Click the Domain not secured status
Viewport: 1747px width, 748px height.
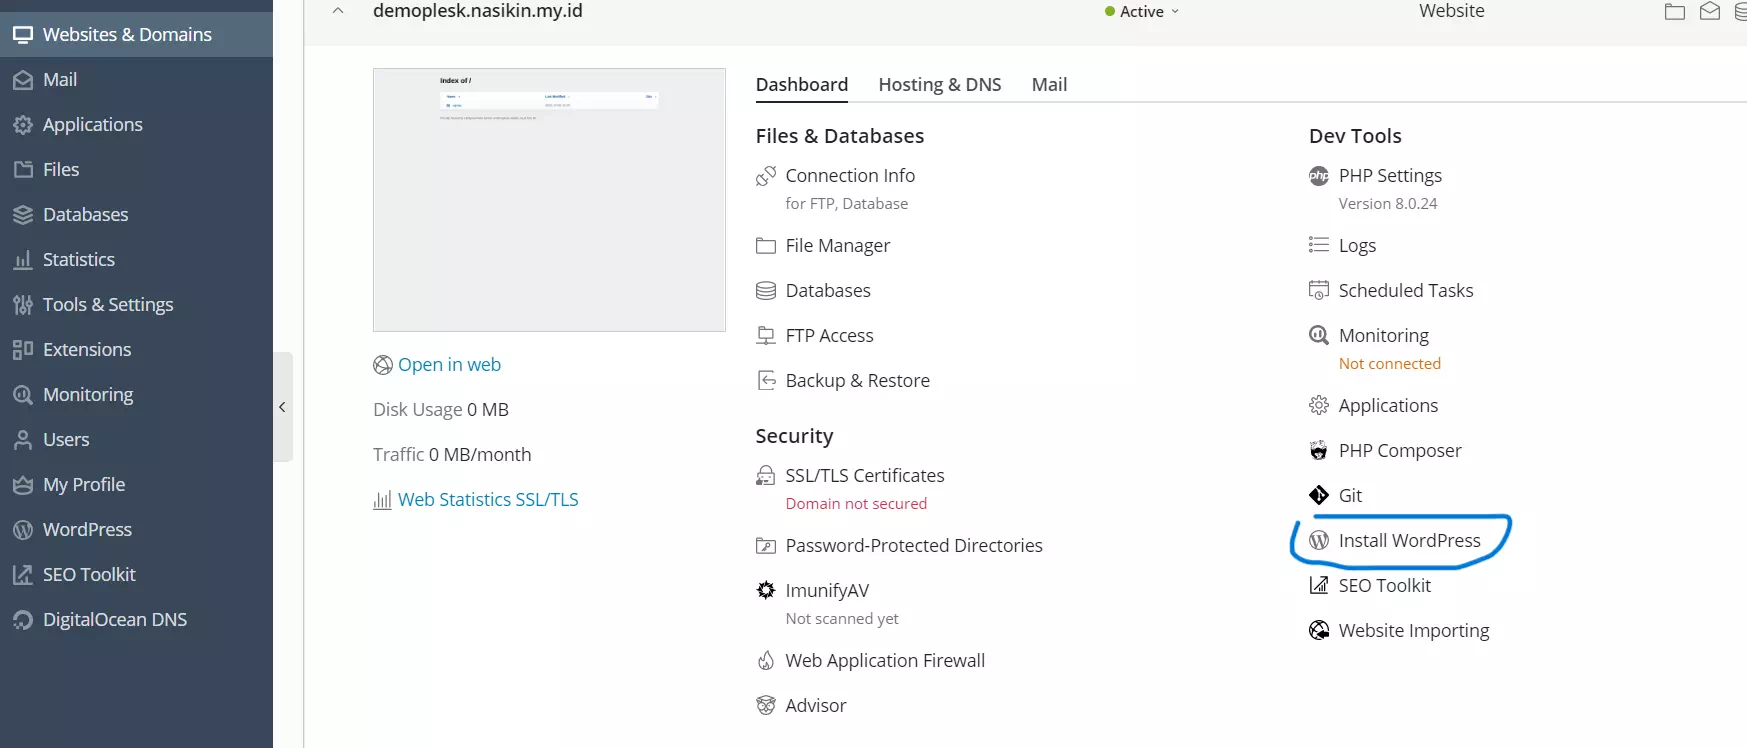[856, 504]
